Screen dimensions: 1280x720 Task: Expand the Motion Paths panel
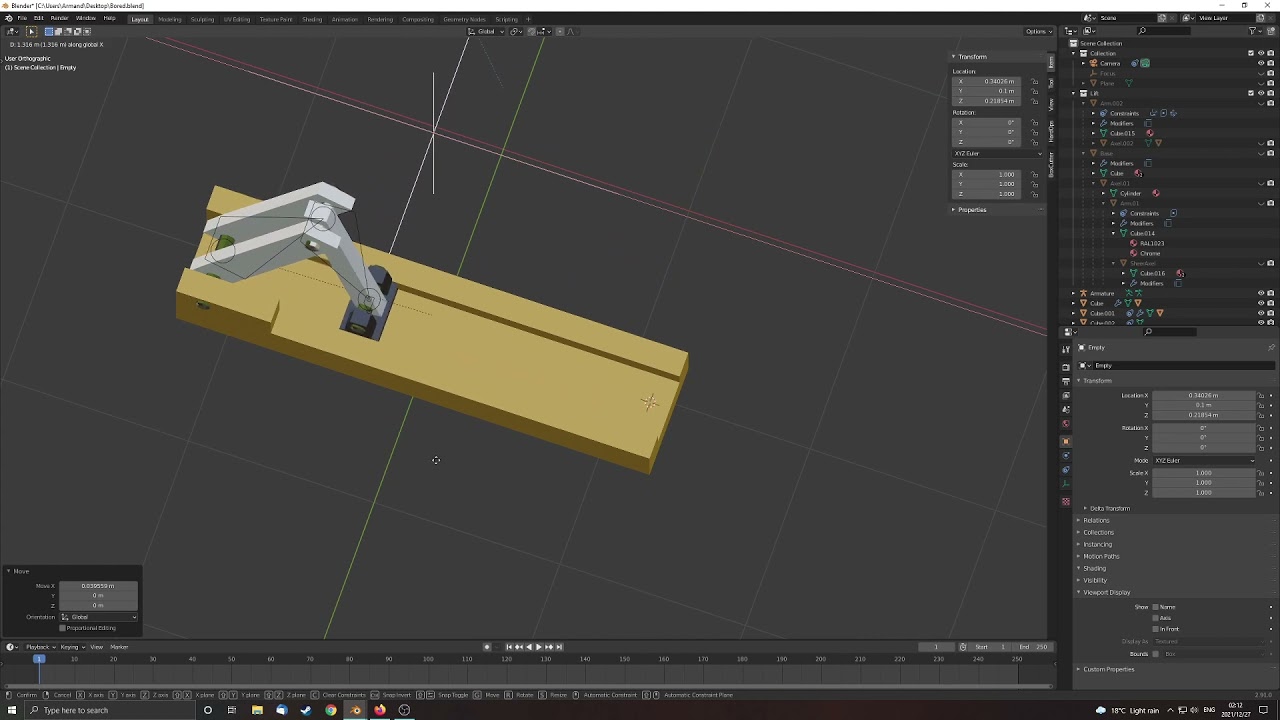pos(1098,556)
